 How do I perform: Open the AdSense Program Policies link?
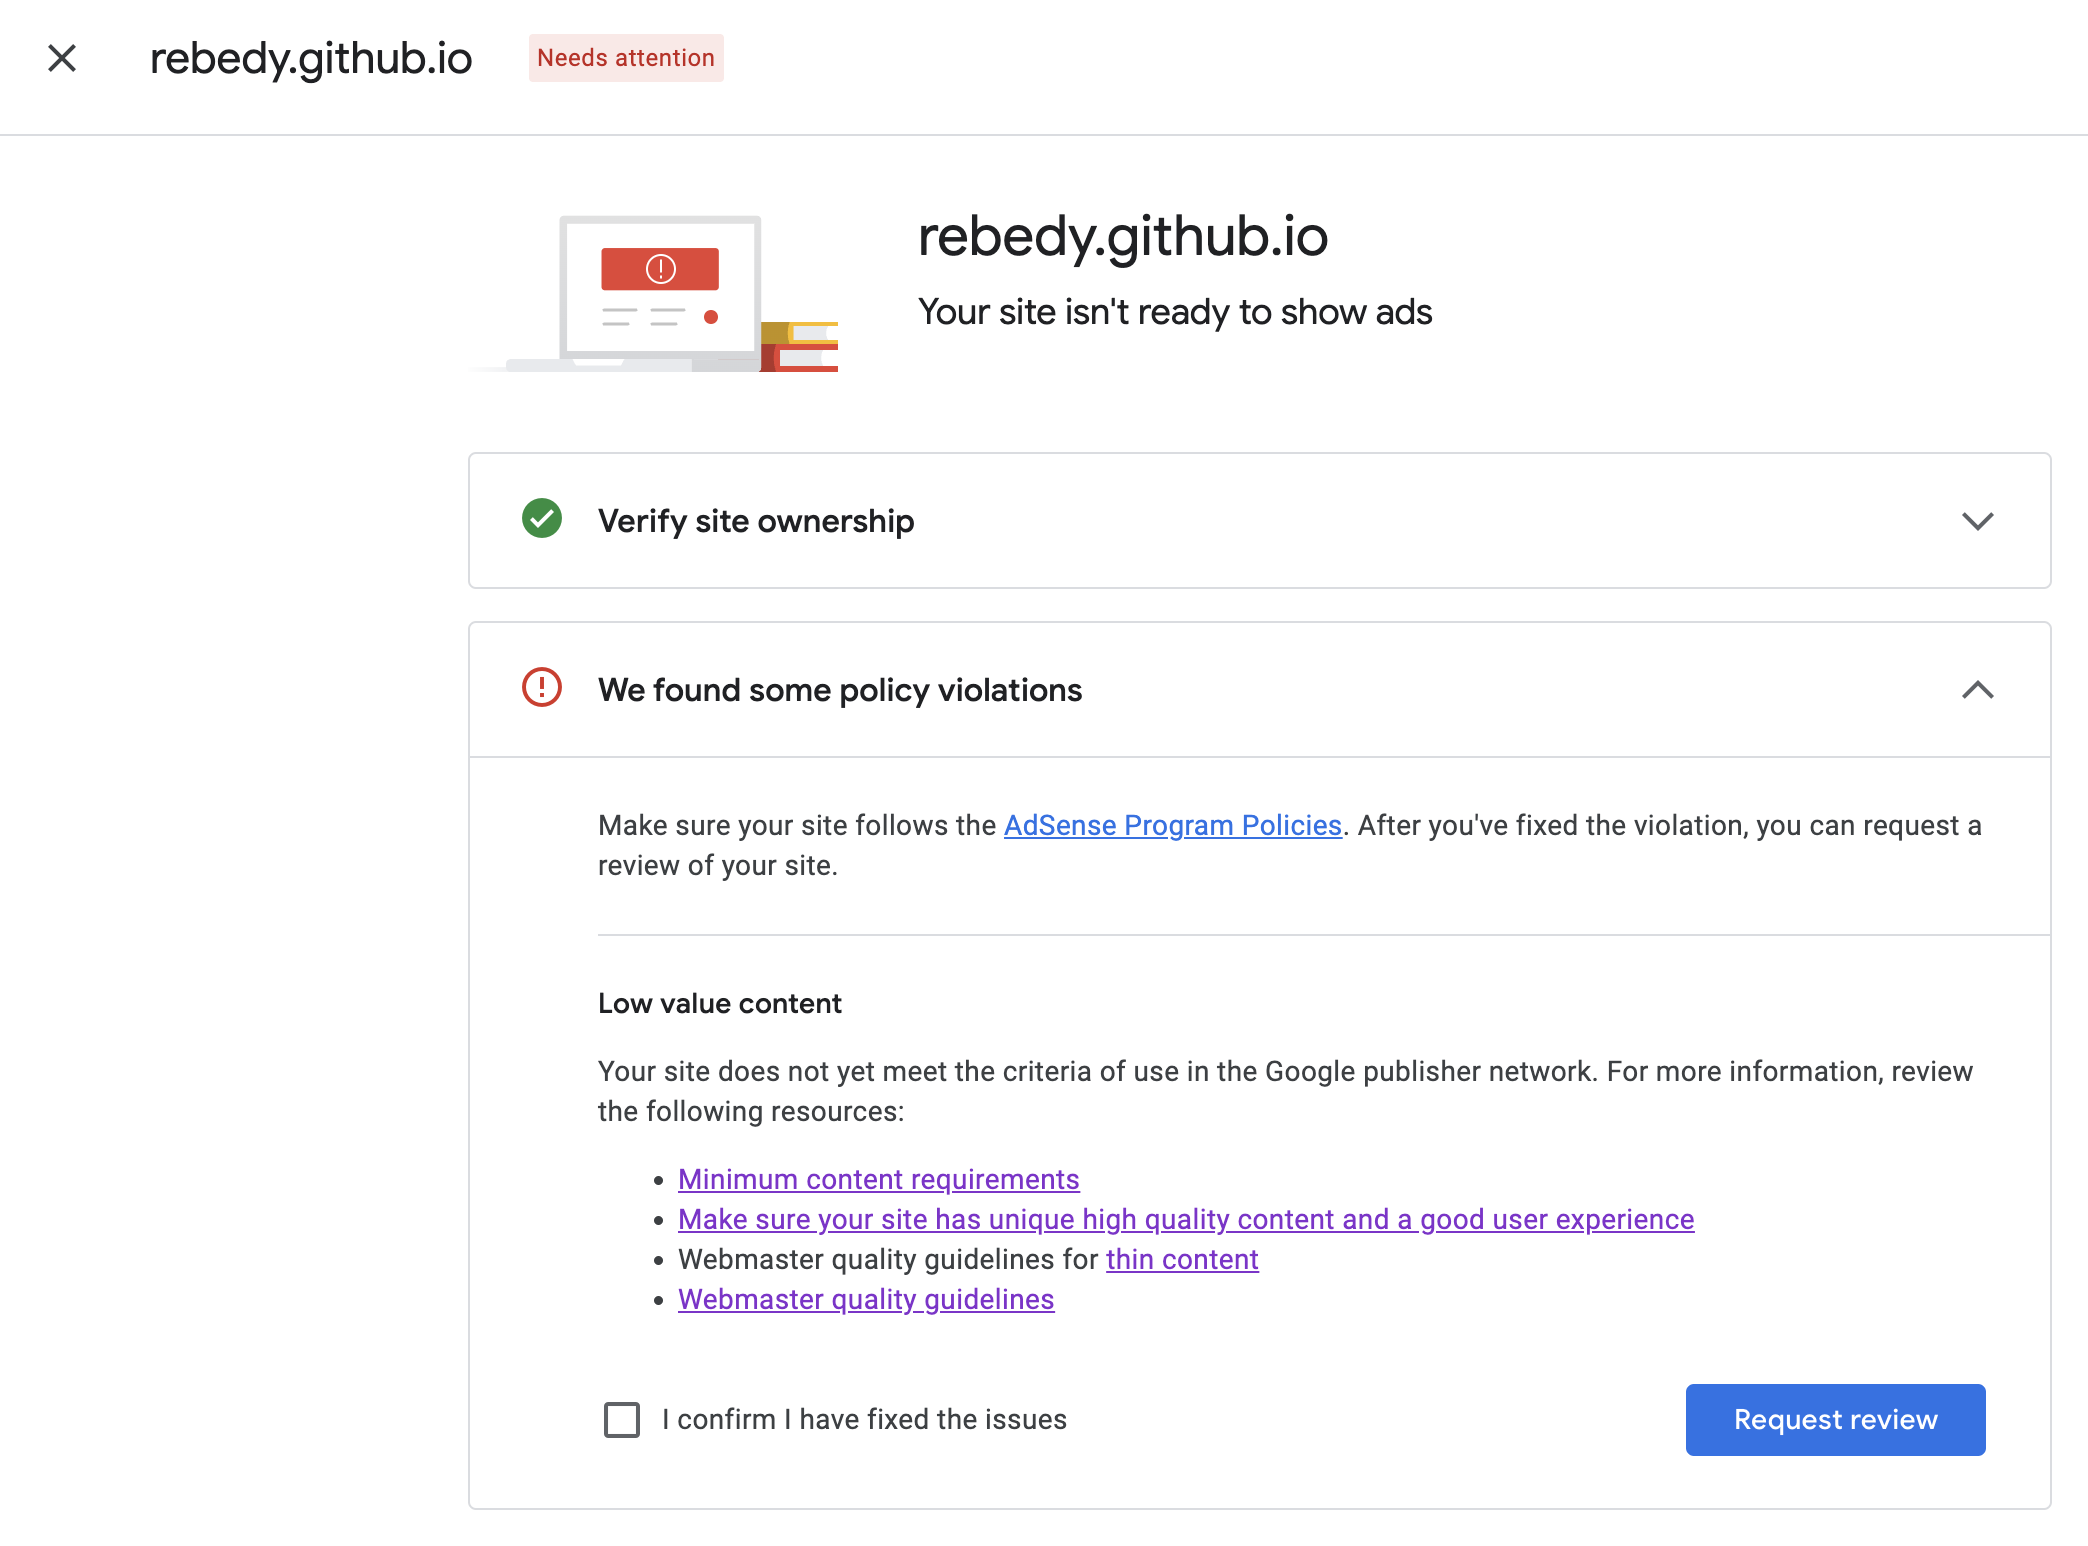(1172, 825)
